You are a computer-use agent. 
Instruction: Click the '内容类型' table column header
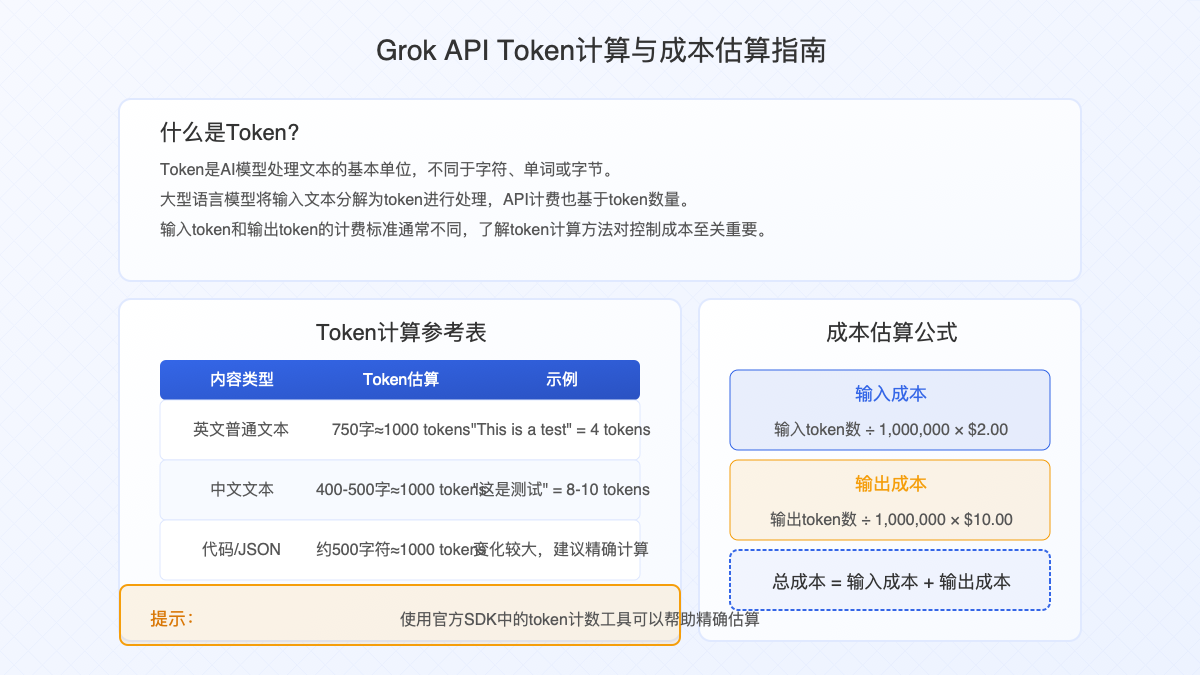click(241, 379)
